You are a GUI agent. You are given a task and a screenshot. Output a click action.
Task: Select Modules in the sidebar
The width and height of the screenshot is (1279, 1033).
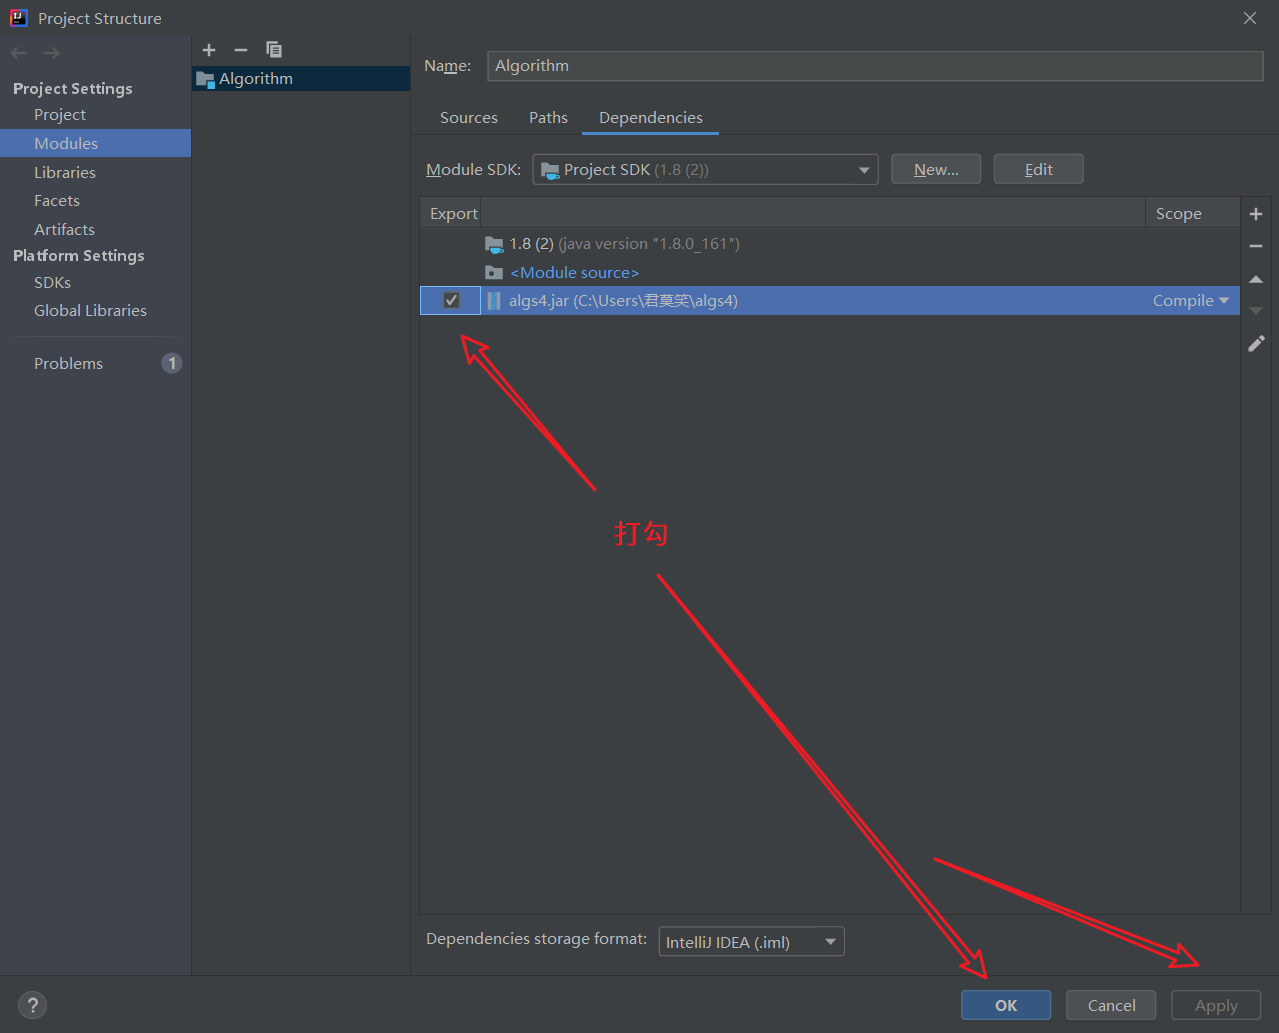click(x=95, y=143)
